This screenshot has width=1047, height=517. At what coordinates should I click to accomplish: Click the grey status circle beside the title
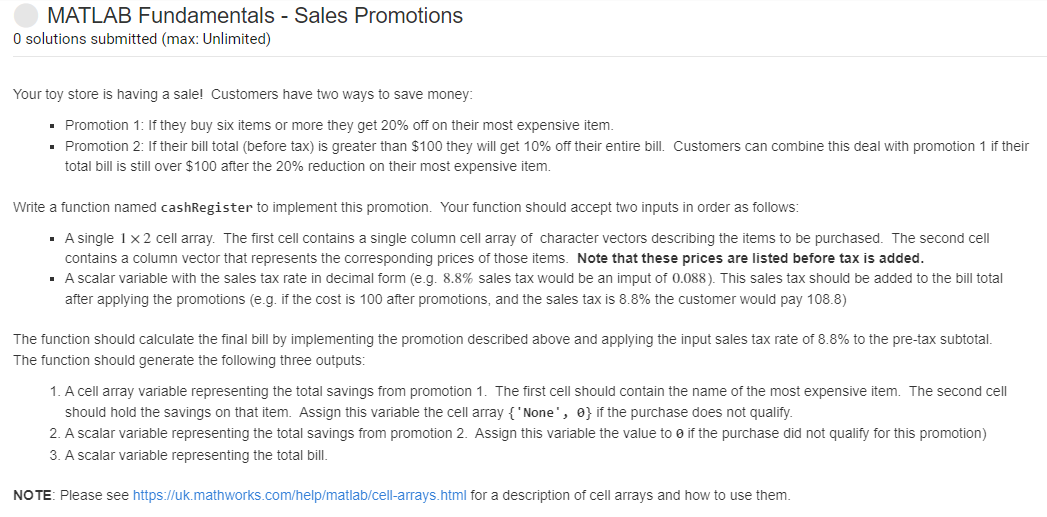(x=26, y=16)
